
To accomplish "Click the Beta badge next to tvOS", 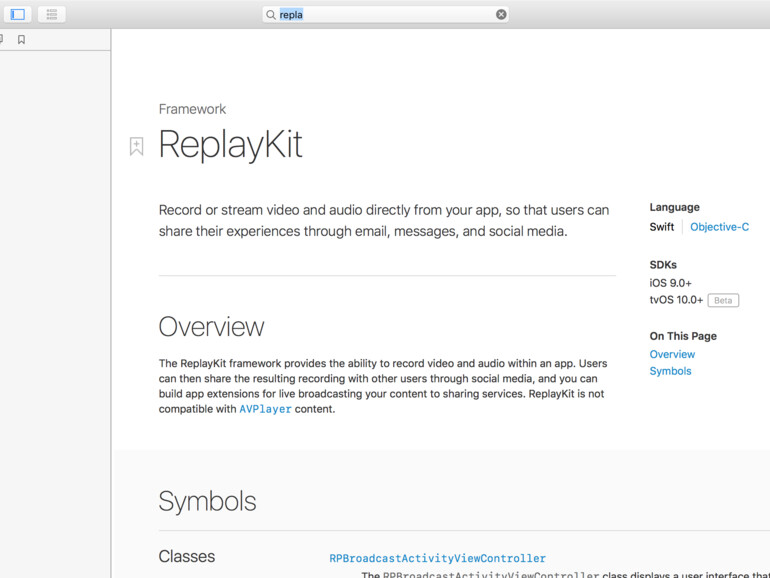I will pyautogui.click(x=723, y=300).
